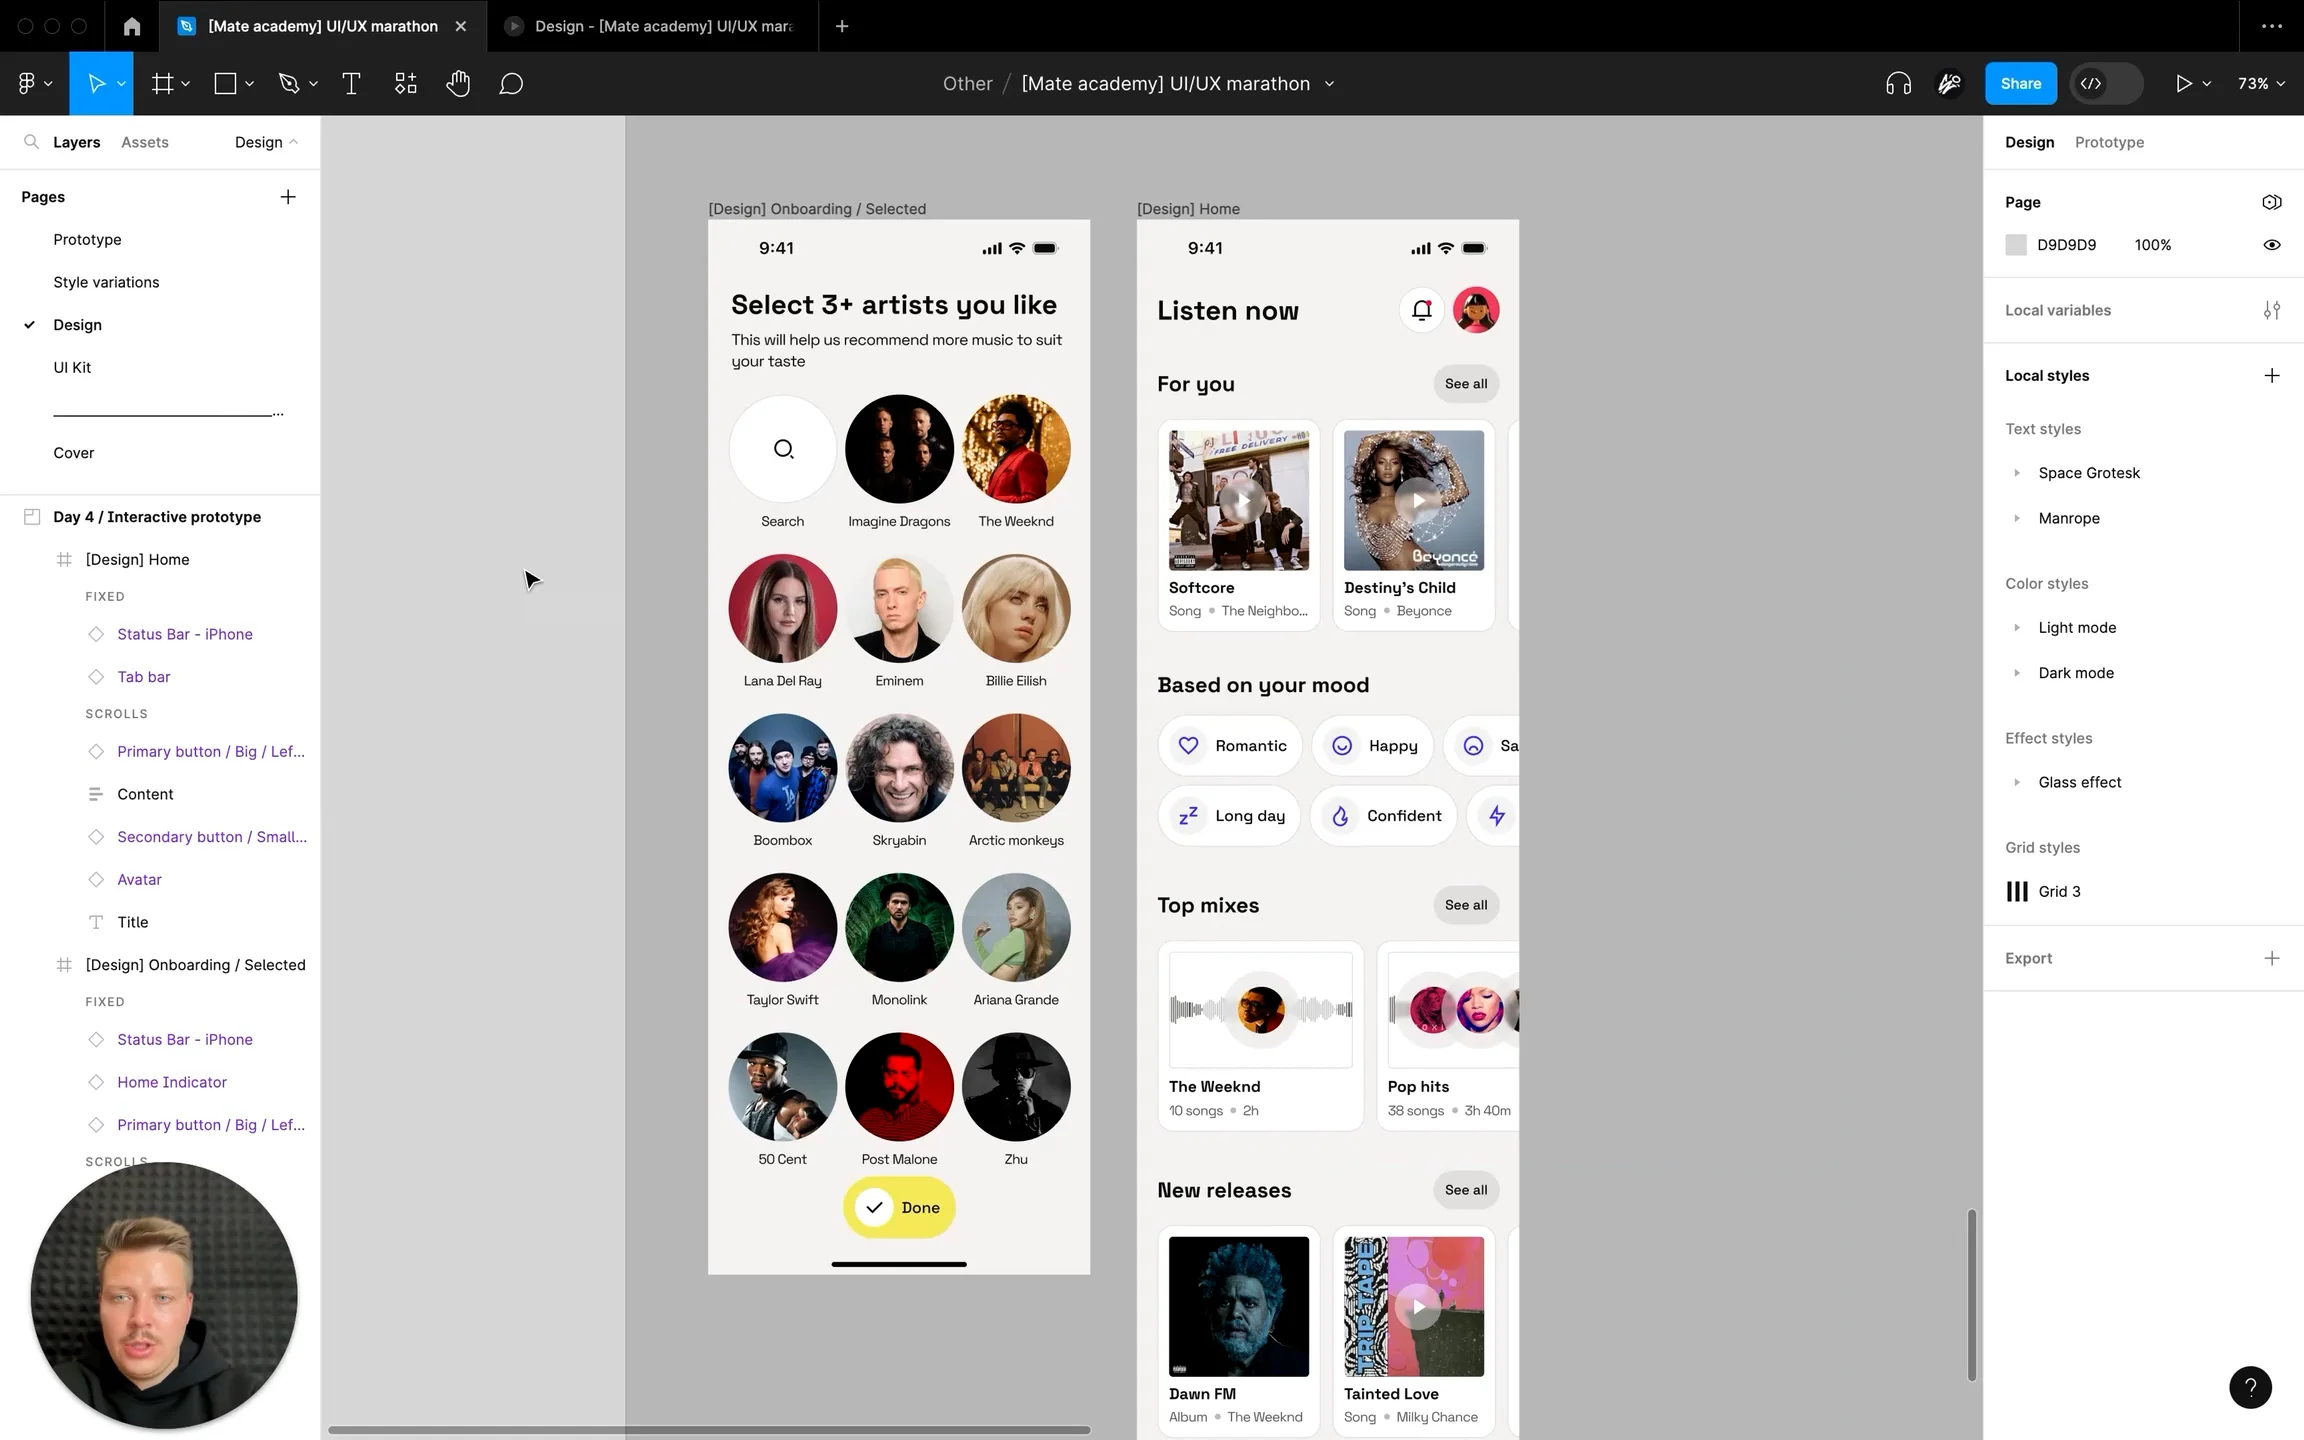Start audio conversation with headphones icon
Image resolution: width=2304 pixels, height=1440 pixels.
1898,84
